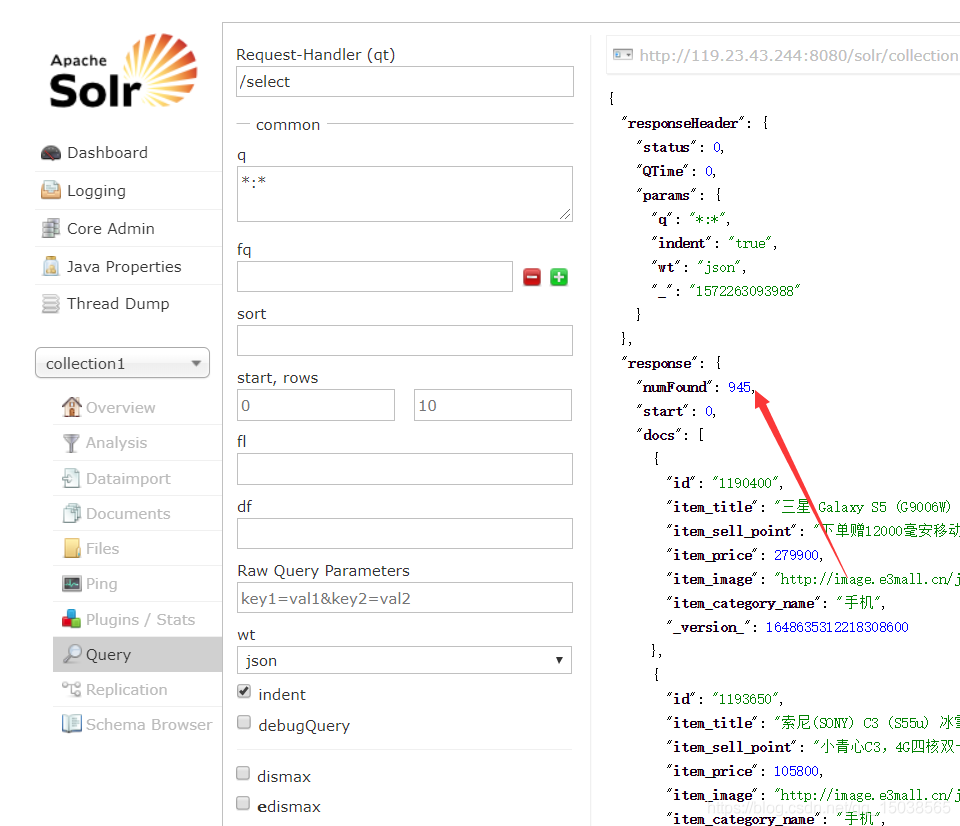
Task: Open the Replication link
Action: [x=126, y=689]
